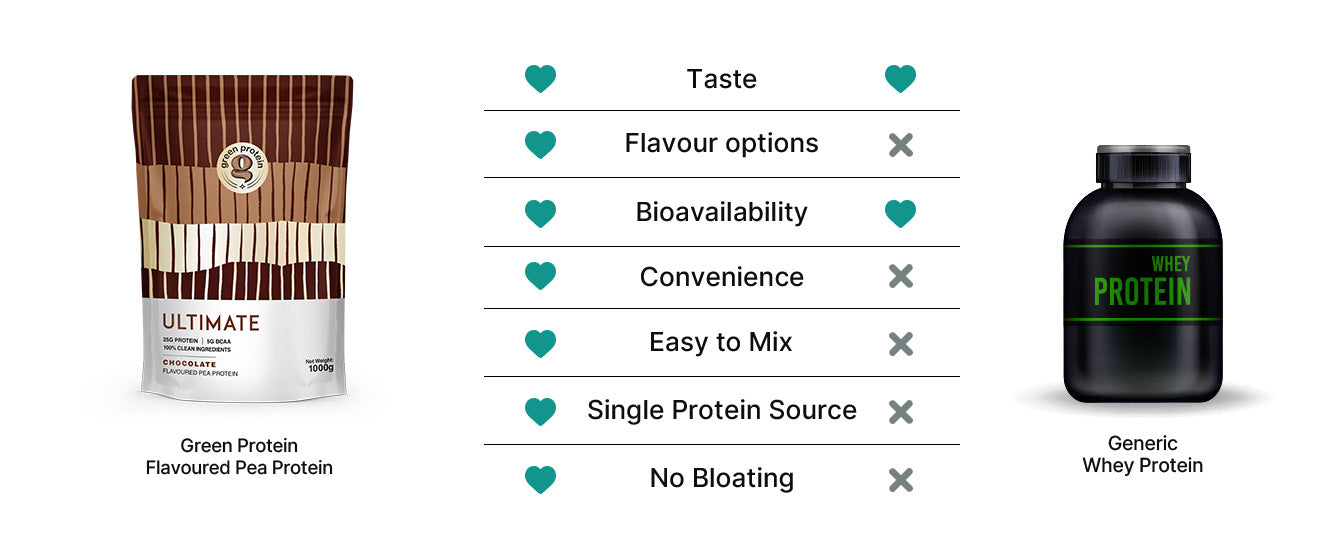Click the Taste row label
Image resolution: width=1320 pixels, height=558 pixels.
coord(721,79)
